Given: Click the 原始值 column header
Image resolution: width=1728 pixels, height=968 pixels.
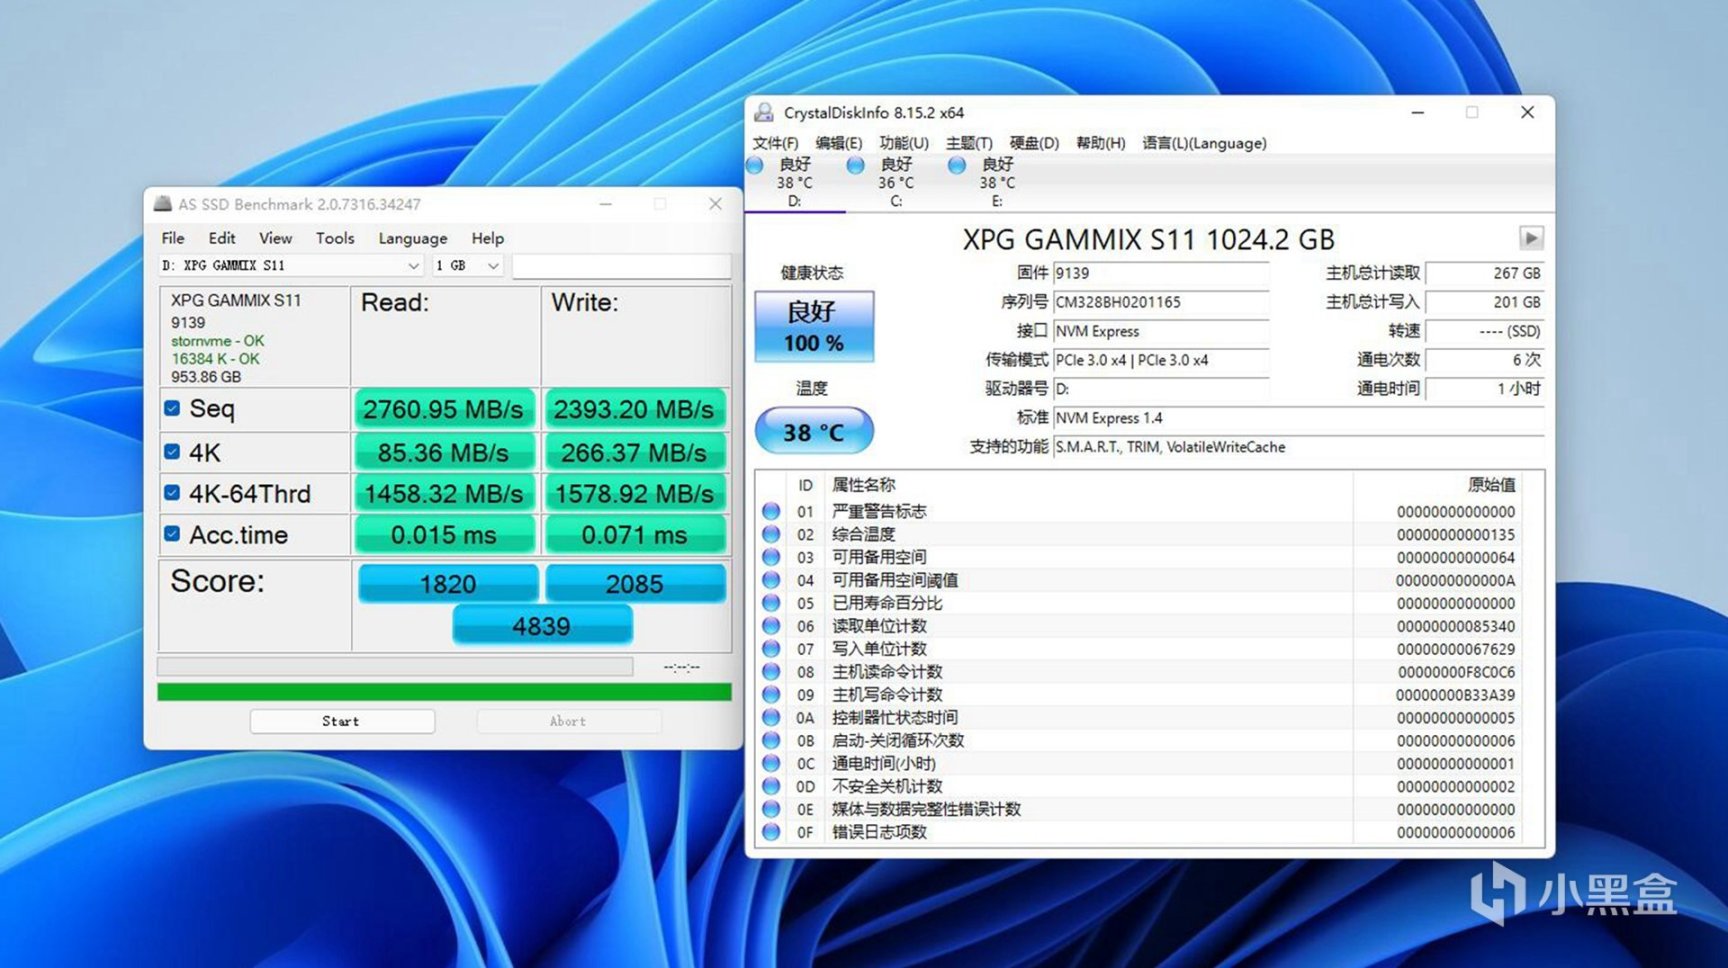Looking at the screenshot, I should pyautogui.click(x=1491, y=485).
